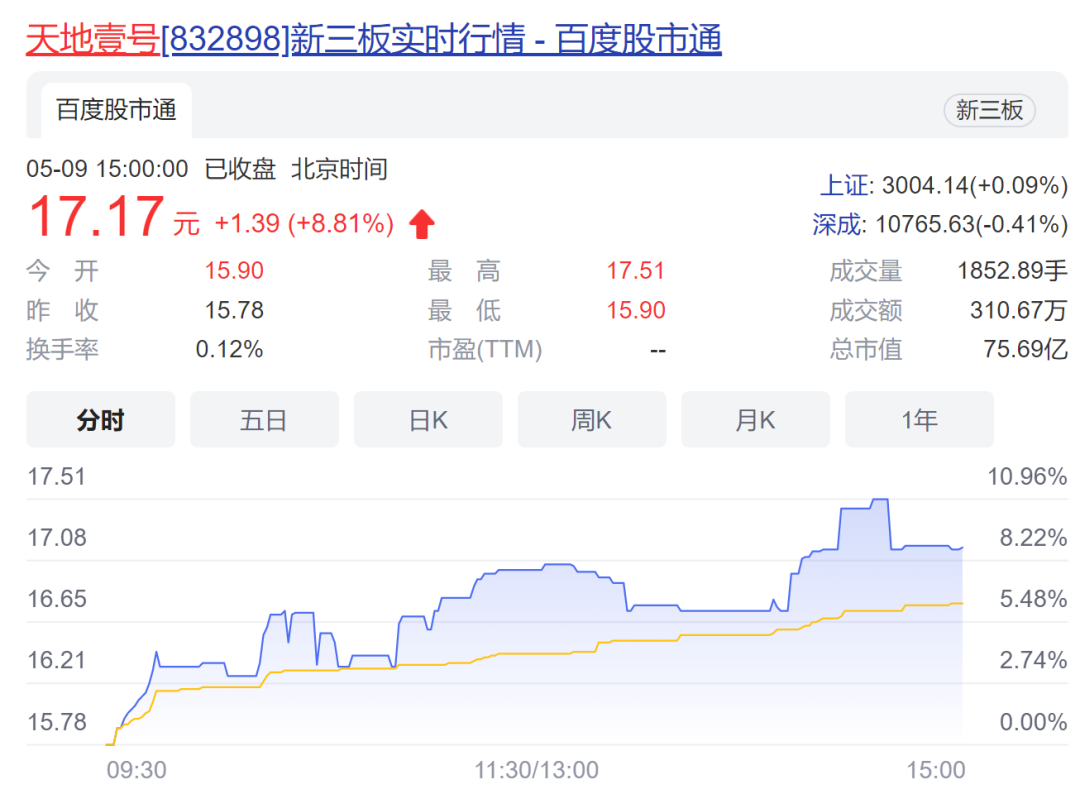Click the 09:30 time axis label
1080x794 pixels.
pyautogui.click(x=136, y=770)
